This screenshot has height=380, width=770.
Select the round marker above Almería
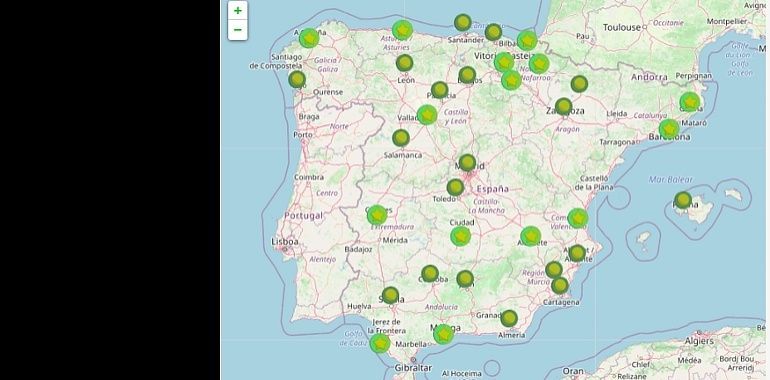[509, 318]
